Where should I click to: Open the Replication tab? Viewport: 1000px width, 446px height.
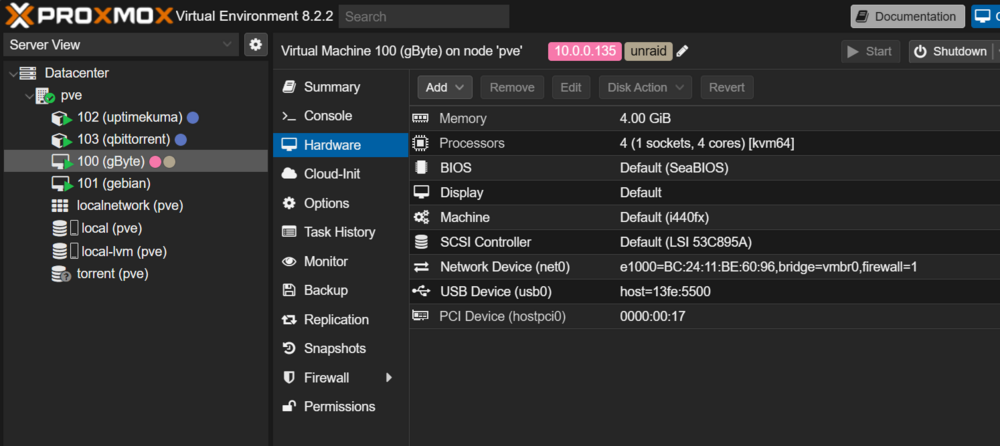pos(341,320)
